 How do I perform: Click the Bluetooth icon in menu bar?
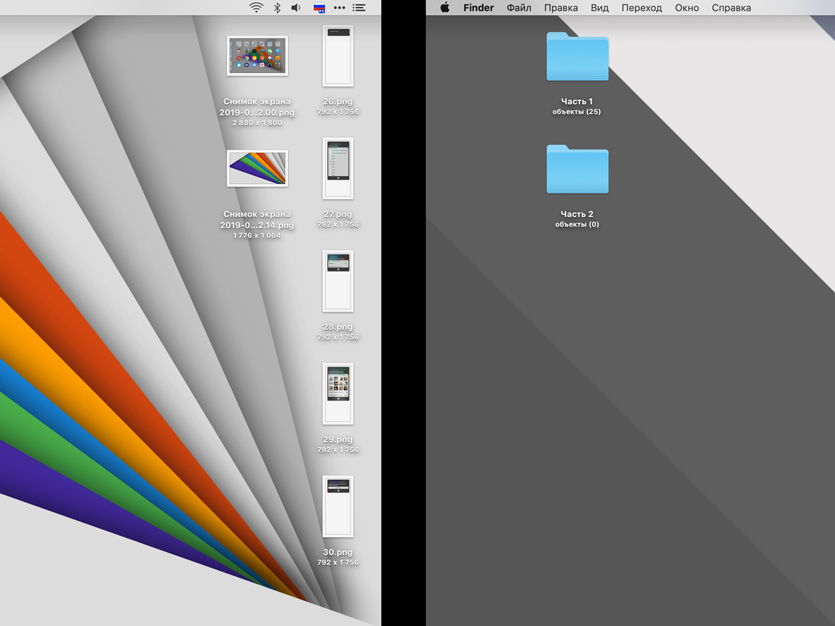pyautogui.click(x=277, y=8)
